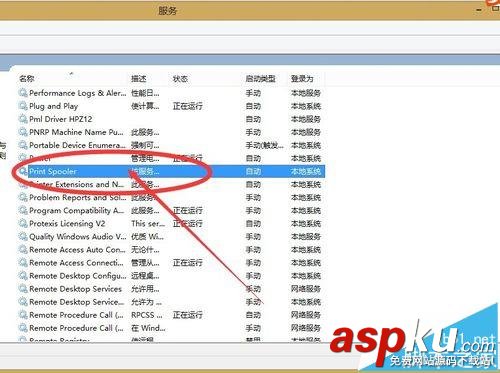Click 正在运行 status in Program Compatibility row
Screen dimensions: 500x373
188,210
